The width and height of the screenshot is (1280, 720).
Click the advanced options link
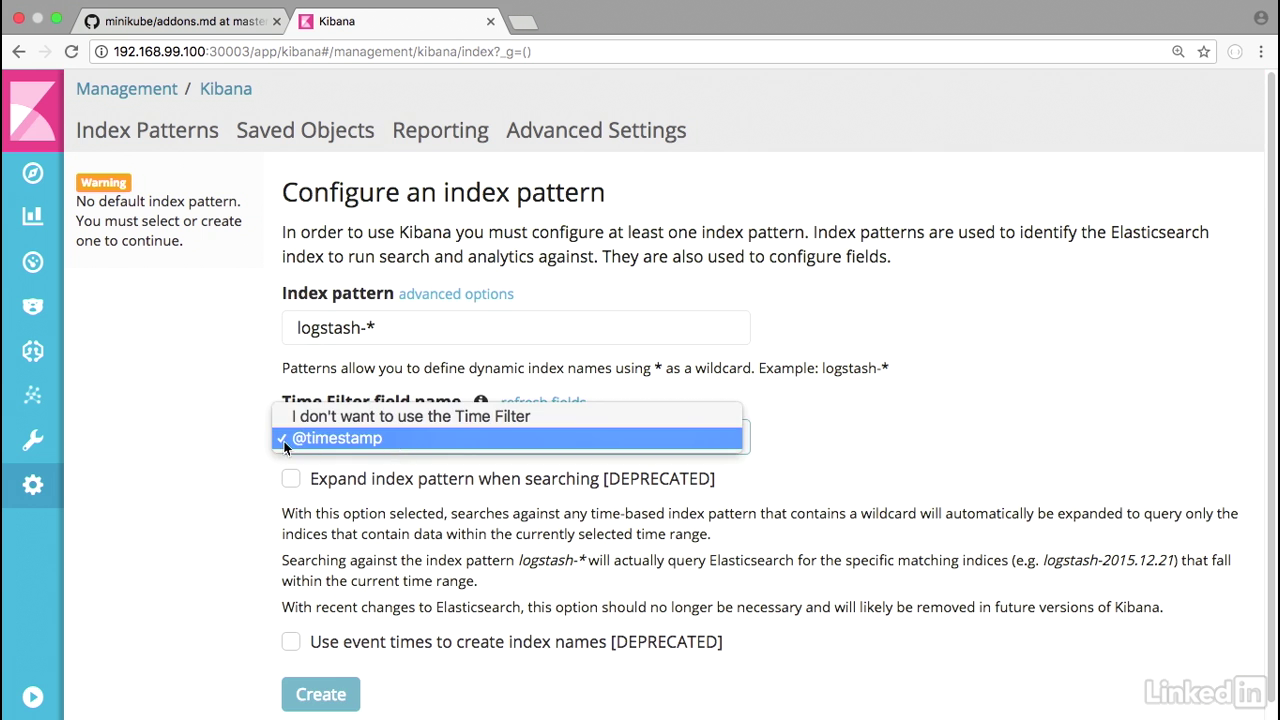pyautogui.click(x=456, y=294)
